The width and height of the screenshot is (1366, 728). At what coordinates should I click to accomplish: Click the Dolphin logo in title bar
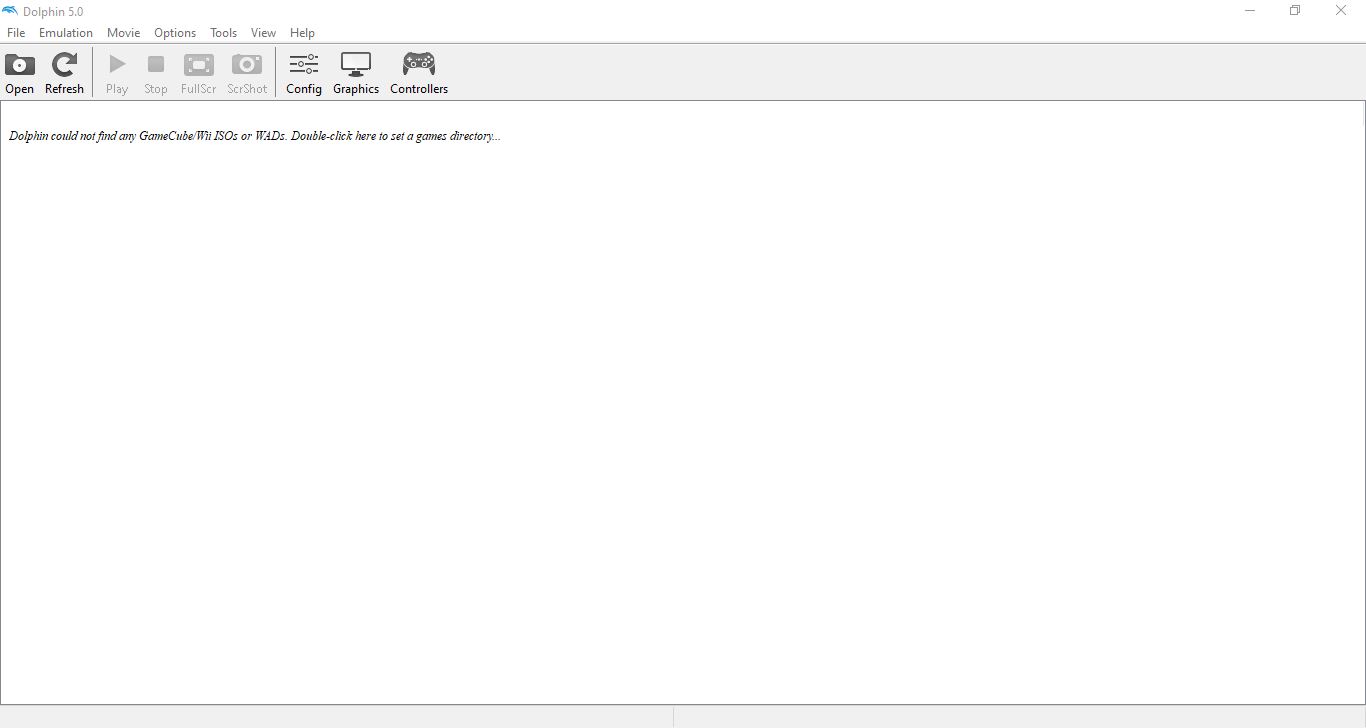click(x=10, y=11)
